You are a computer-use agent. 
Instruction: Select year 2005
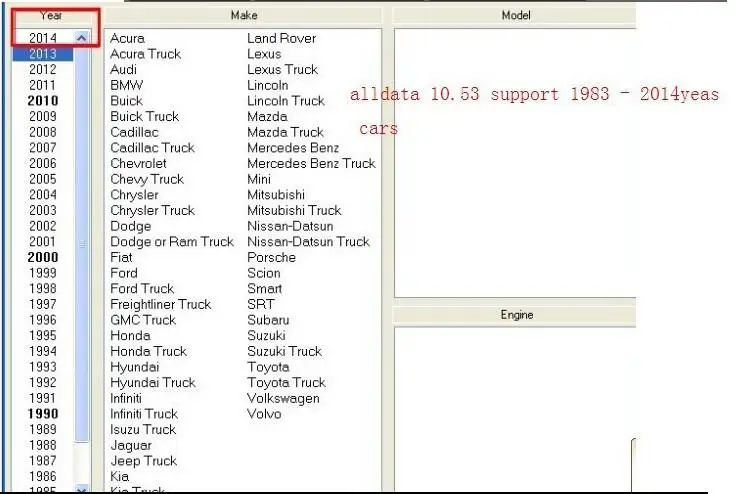(x=43, y=179)
